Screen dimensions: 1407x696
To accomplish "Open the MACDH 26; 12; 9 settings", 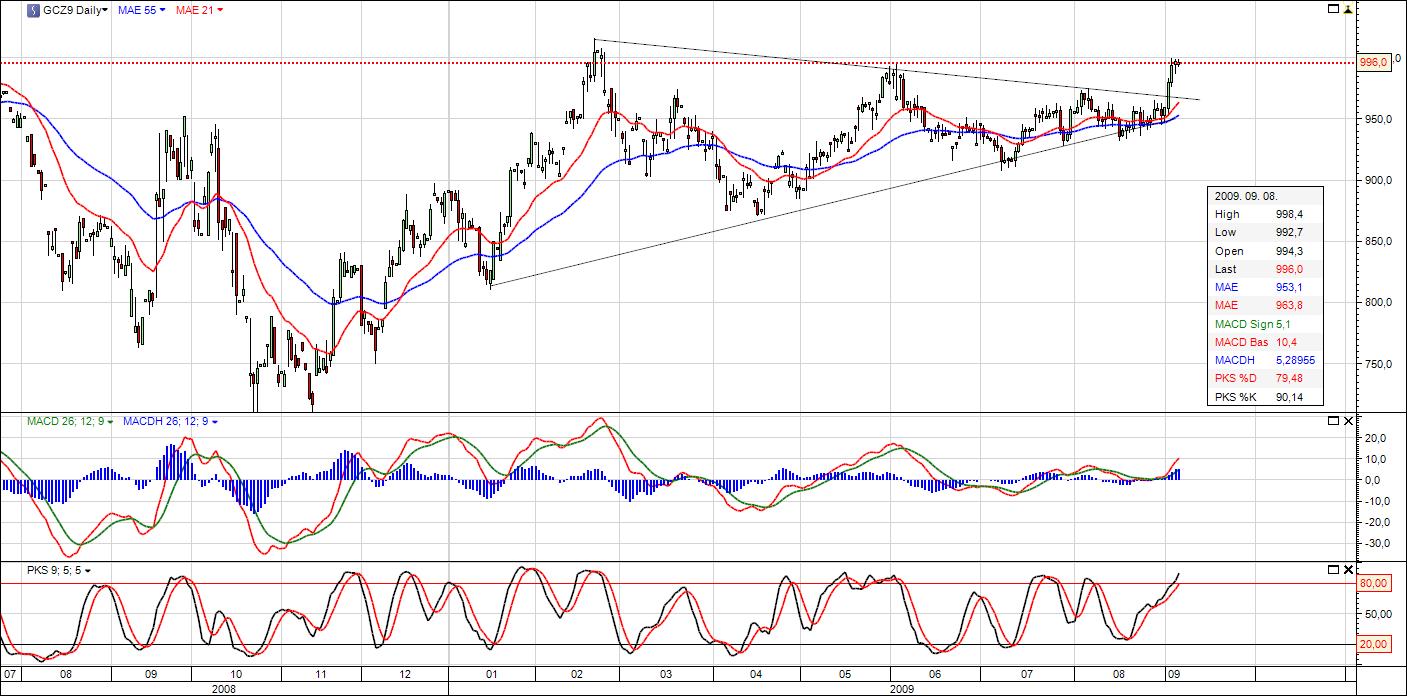I will click(x=169, y=422).
